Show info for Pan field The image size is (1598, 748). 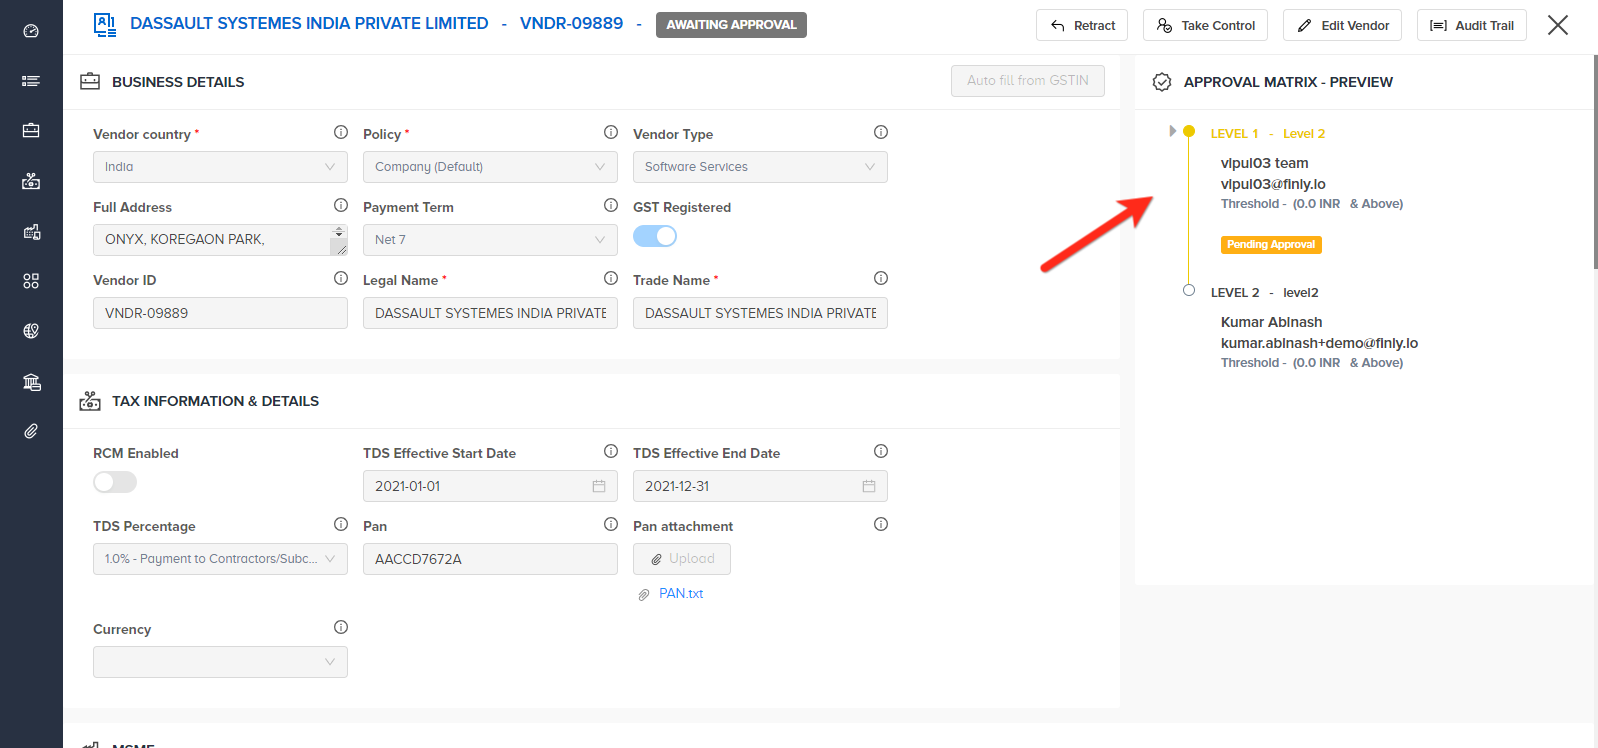click(x=611, y=524)
